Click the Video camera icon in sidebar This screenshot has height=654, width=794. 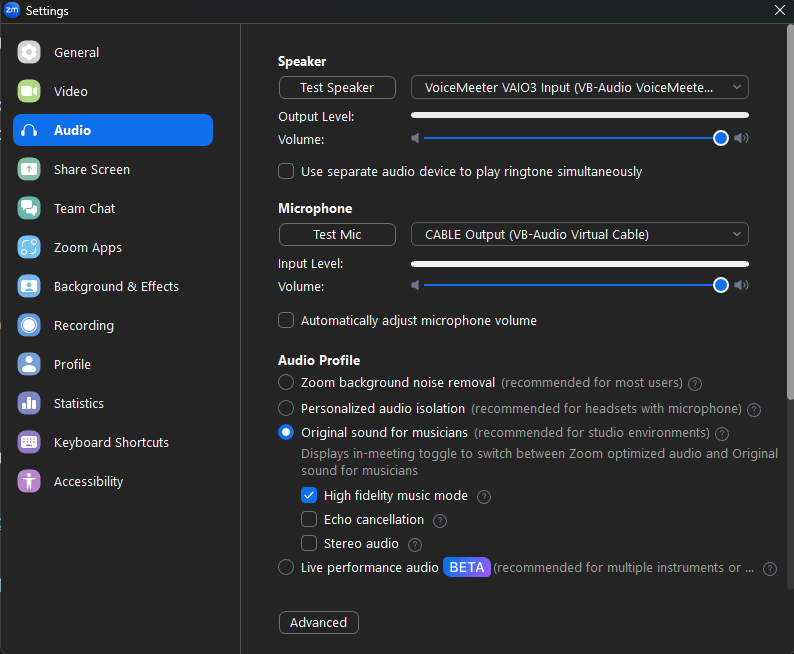[x=29, y=91]
